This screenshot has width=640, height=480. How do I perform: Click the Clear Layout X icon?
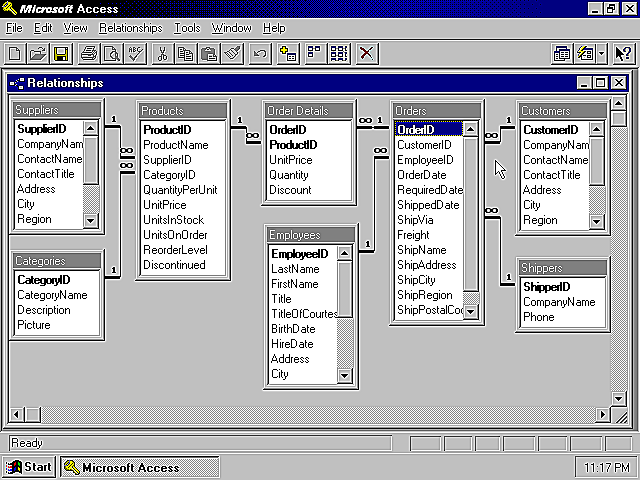pos(367,54)
